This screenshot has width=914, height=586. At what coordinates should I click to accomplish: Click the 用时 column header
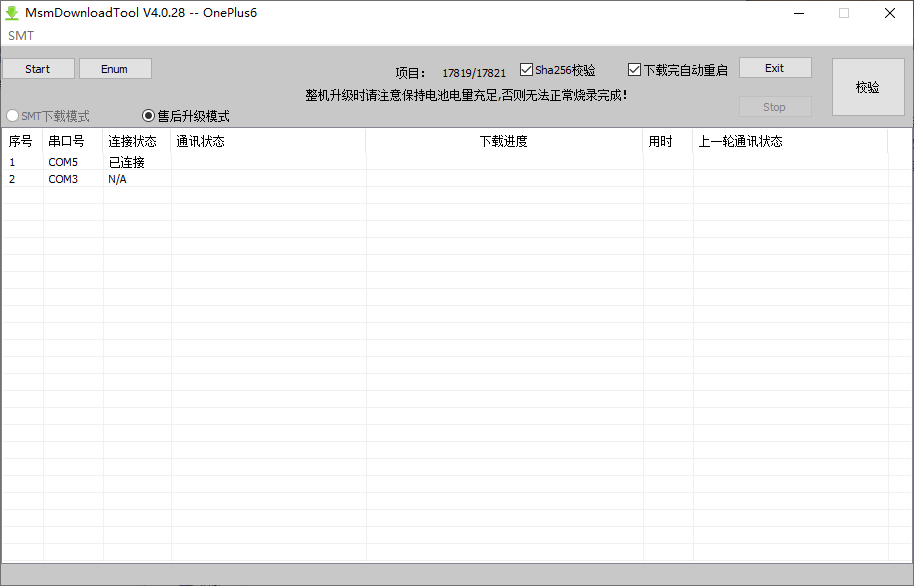tap(668, 141)
